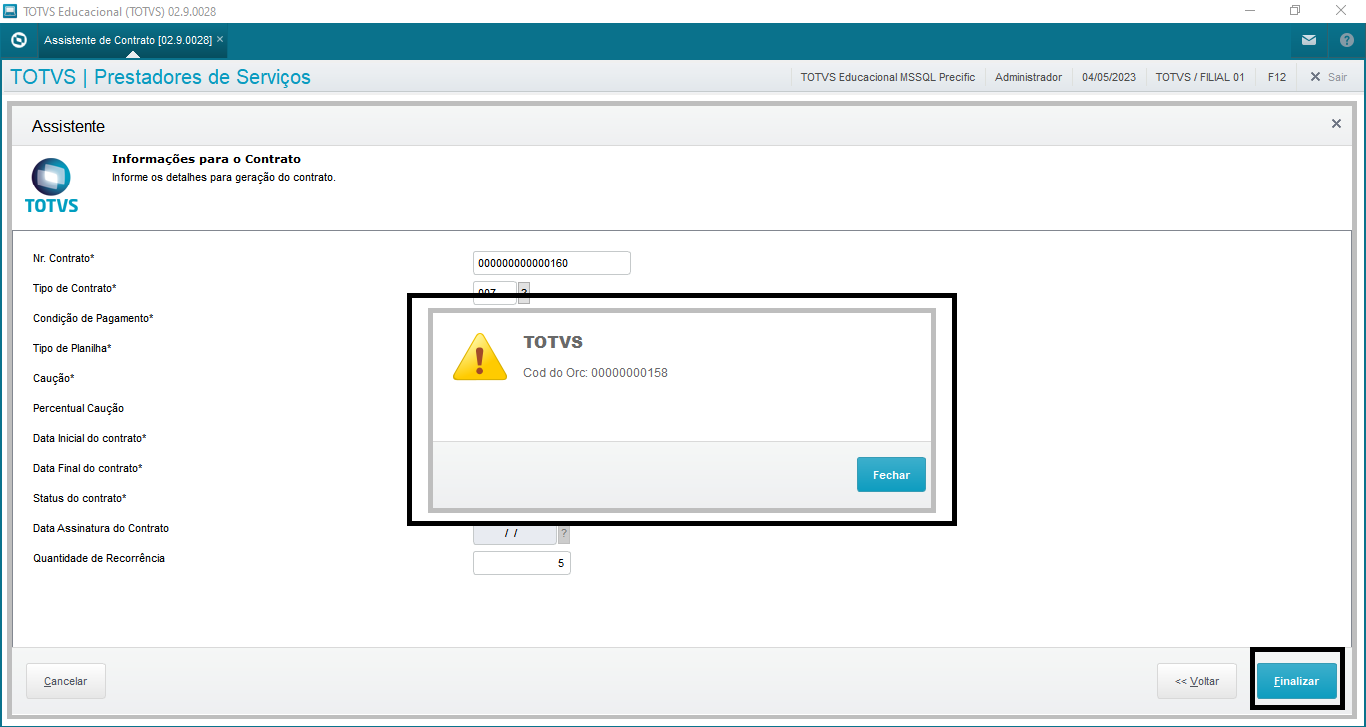Go back with the << Voltar button
This screenshot has height=727, width=1366.
tap(1197, 681)
